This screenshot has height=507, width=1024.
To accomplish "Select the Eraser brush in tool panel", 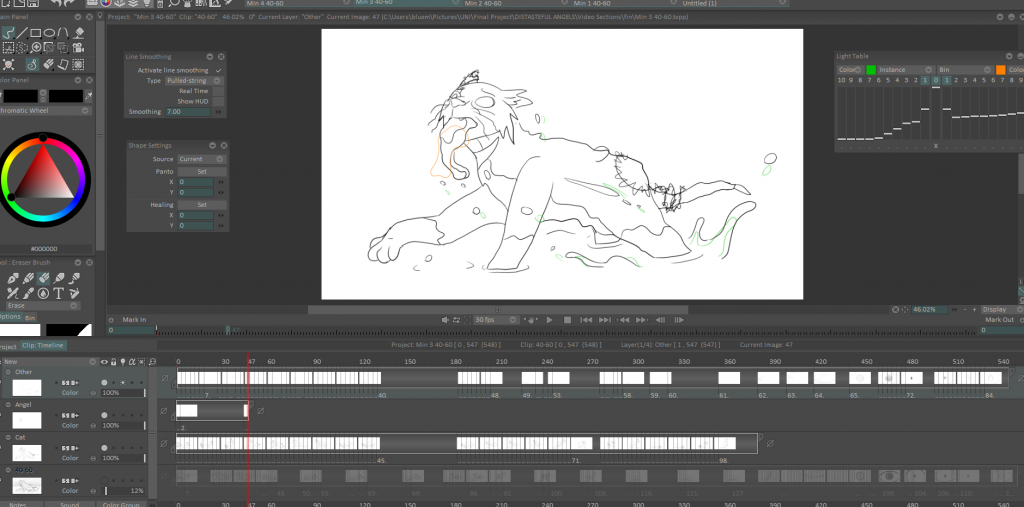I will coord(43,278).
